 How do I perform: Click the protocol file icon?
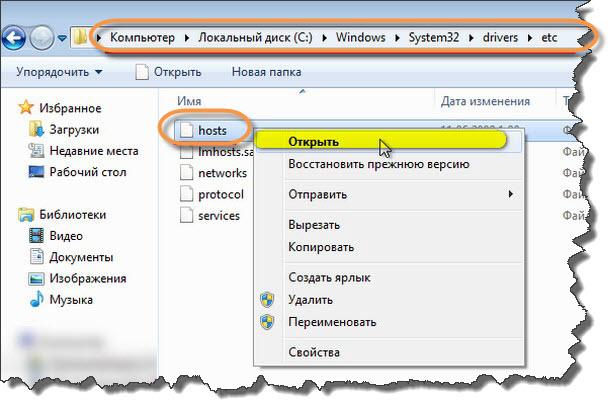(x=186, y=194)
